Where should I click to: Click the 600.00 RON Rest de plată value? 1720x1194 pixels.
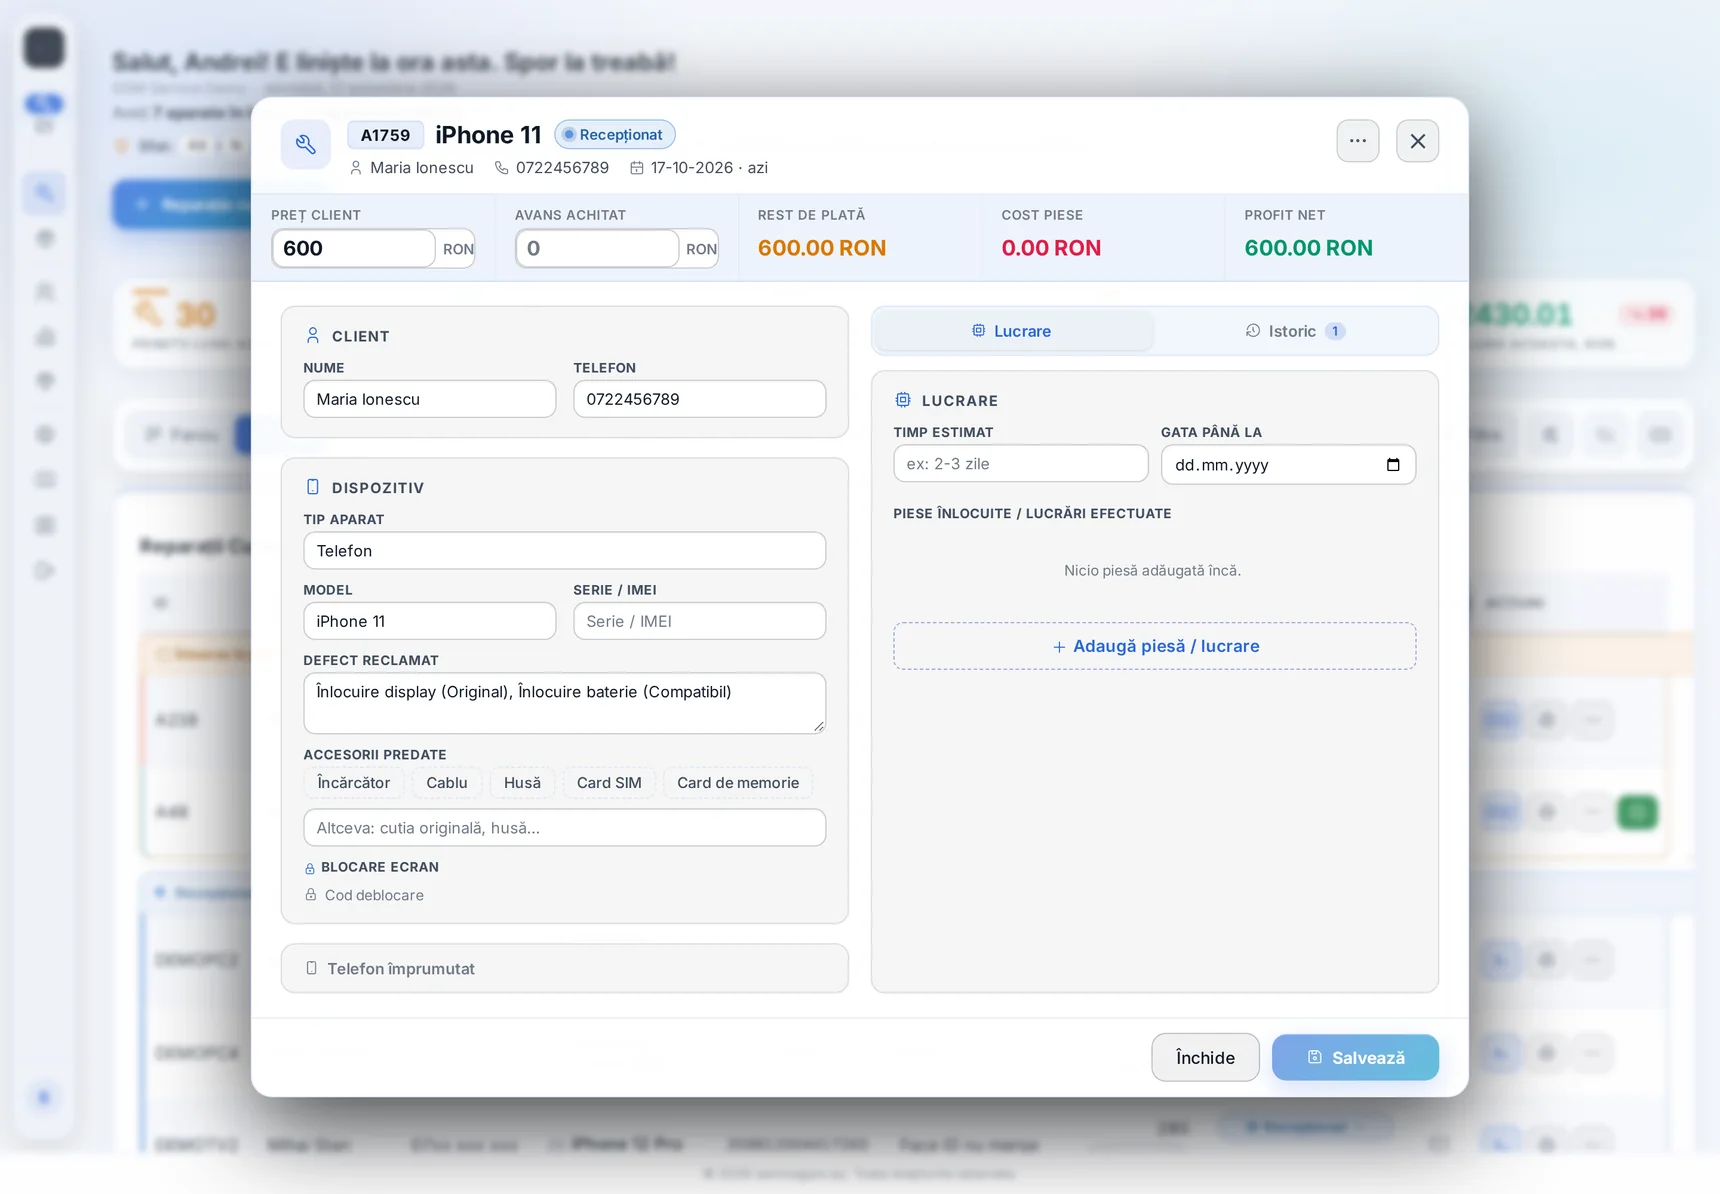click(822, 248)
